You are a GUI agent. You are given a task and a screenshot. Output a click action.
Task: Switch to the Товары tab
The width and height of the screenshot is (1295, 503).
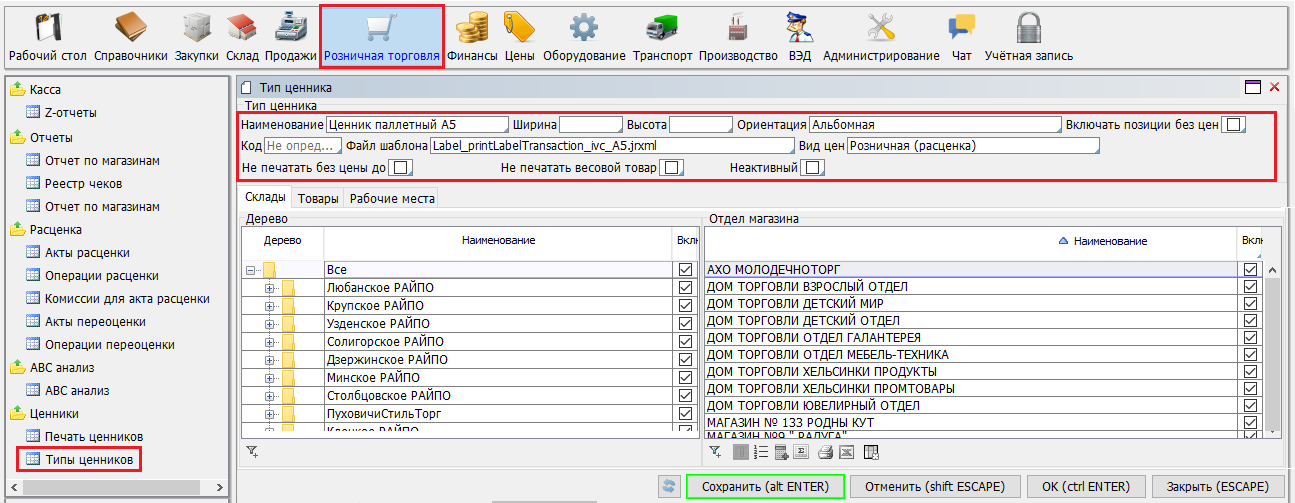coord(318,198)
